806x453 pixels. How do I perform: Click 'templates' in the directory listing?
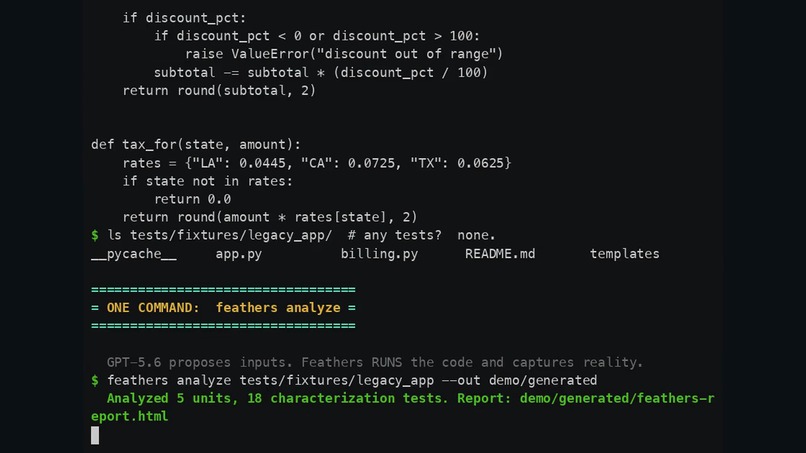pyautogui.click(x=625, y=254)
